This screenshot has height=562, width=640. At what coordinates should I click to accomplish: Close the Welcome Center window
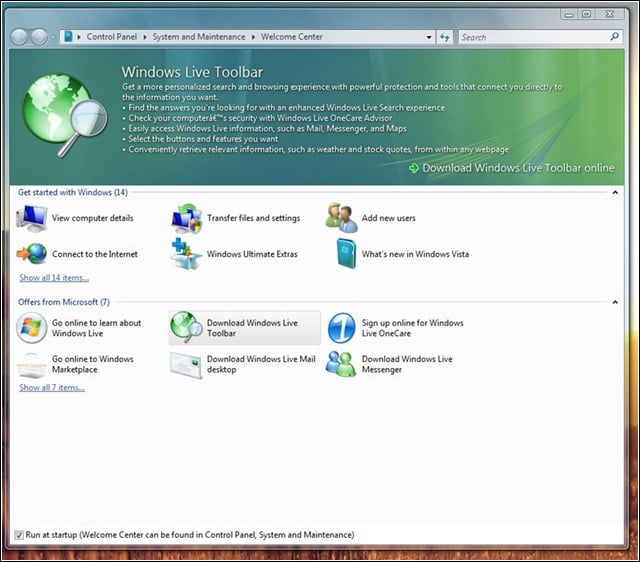pos(609,14)
